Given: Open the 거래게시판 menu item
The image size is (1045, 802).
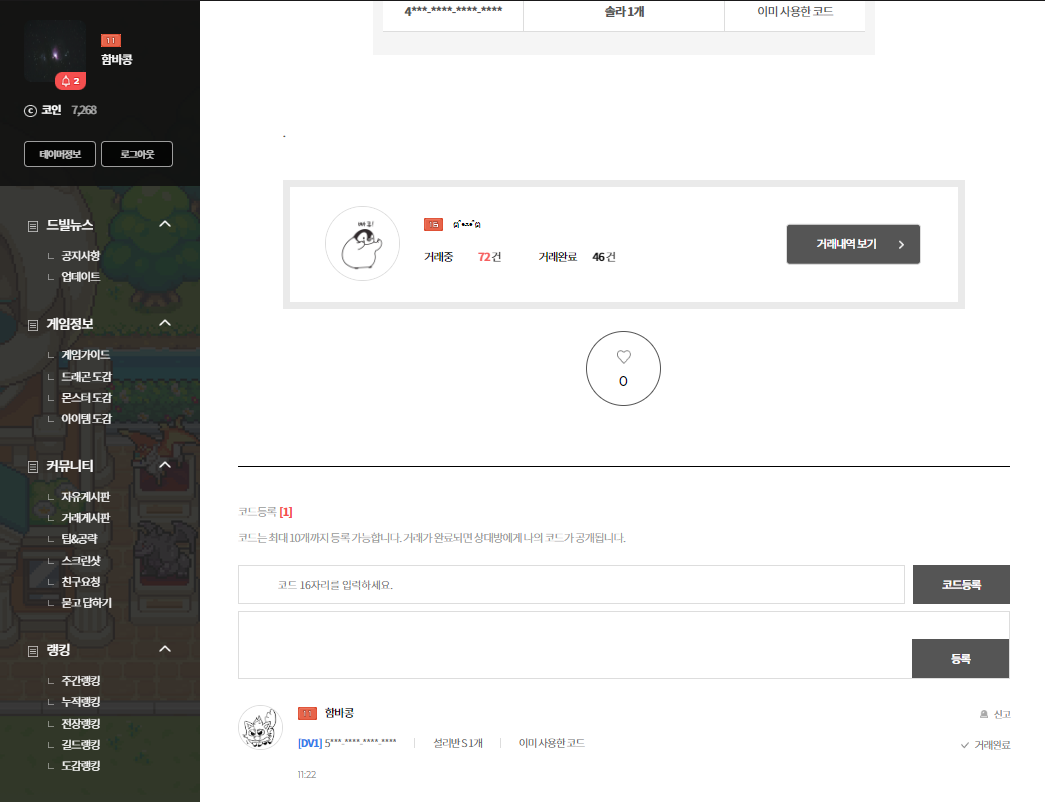Looking at the screenshot, I should point(85,518).
